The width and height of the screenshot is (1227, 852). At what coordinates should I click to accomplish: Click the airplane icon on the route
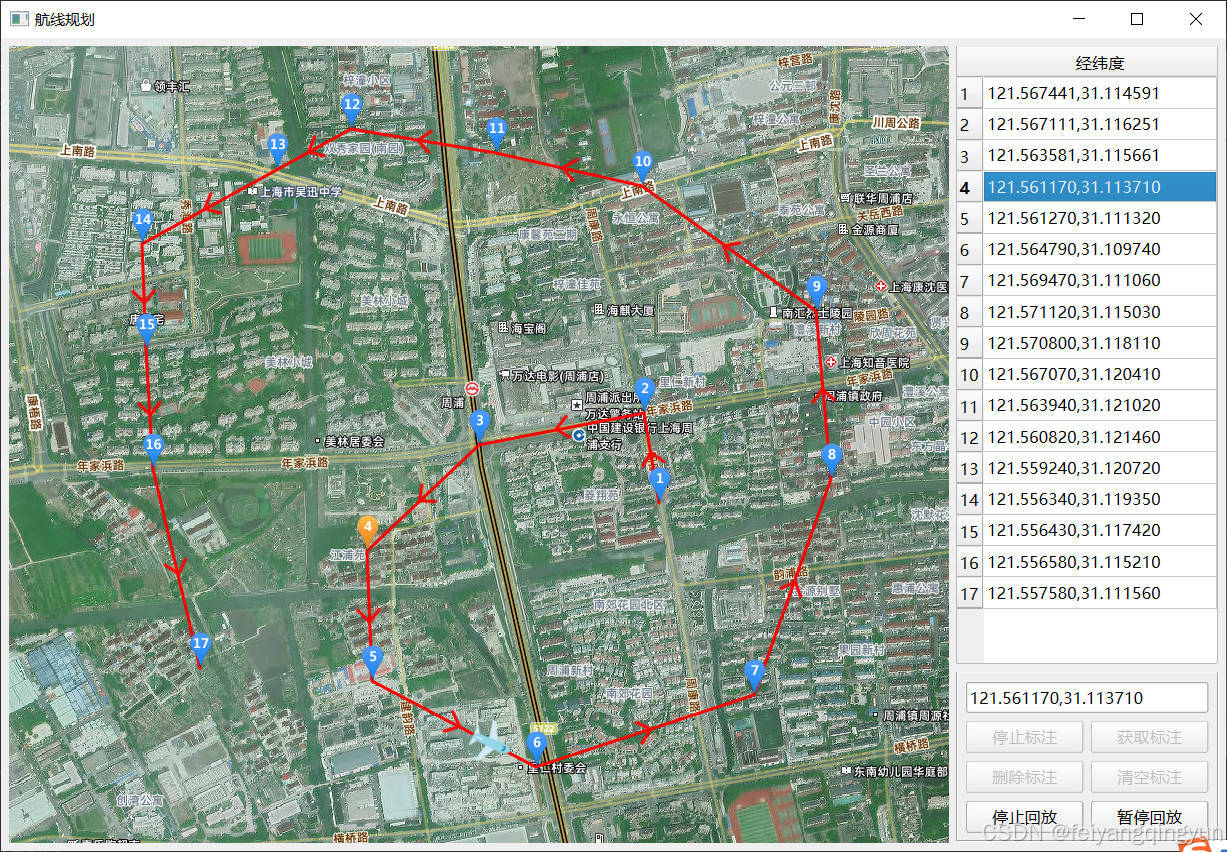click(x=490, y=741)
